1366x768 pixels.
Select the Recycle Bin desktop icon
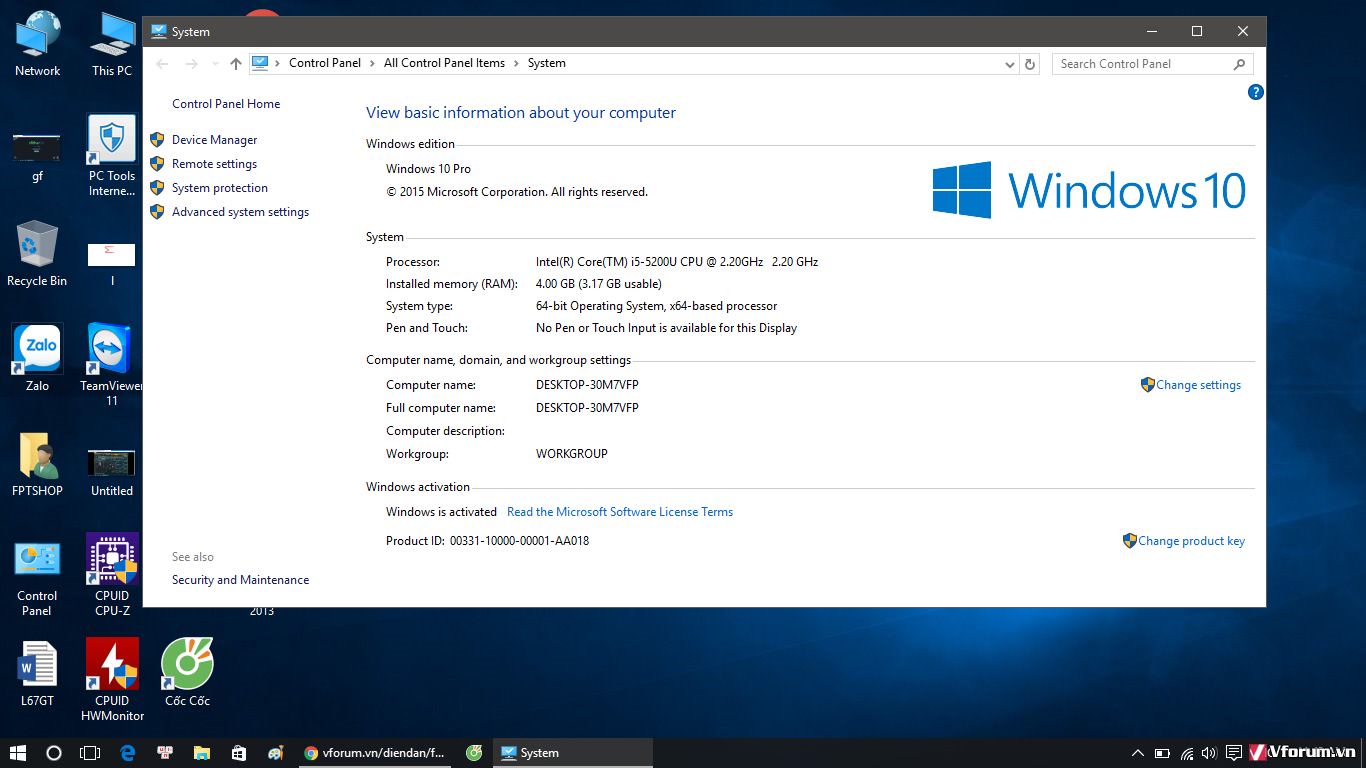[37, 254]
